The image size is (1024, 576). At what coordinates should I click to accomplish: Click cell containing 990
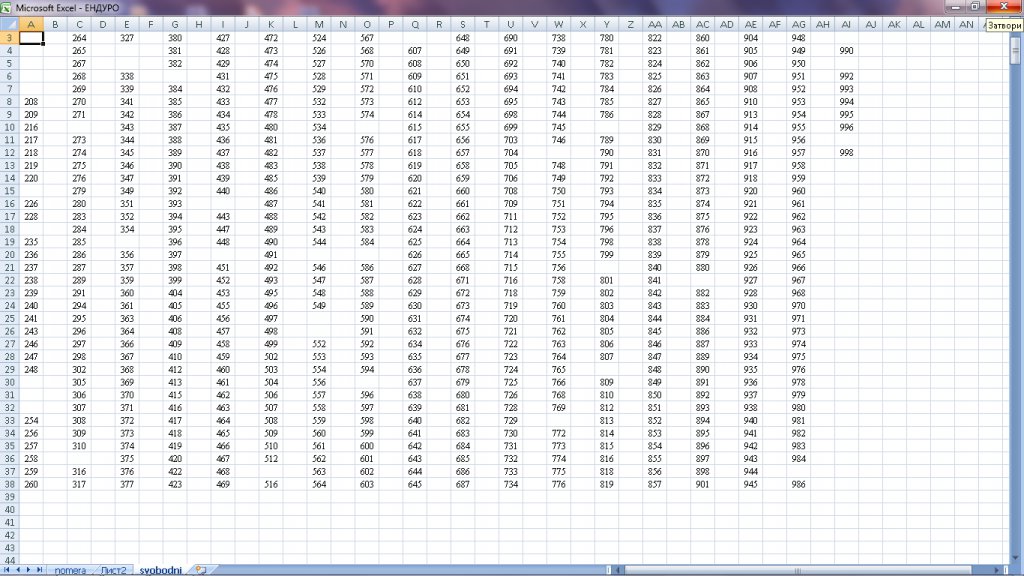[847, 51]
